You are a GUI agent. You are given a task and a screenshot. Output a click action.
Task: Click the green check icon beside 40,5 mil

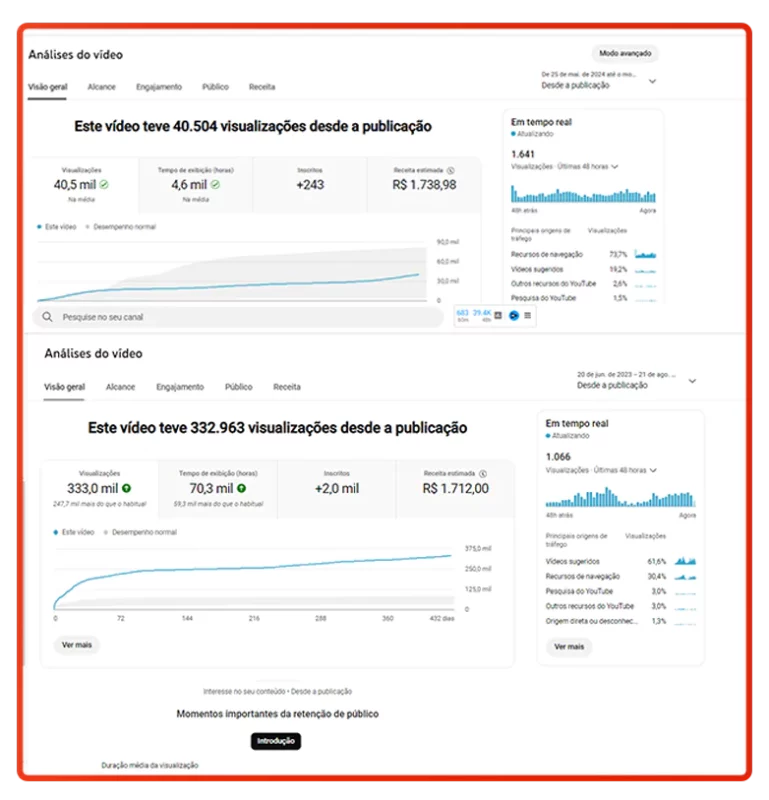pyautogui.click(x=104, y=185)
